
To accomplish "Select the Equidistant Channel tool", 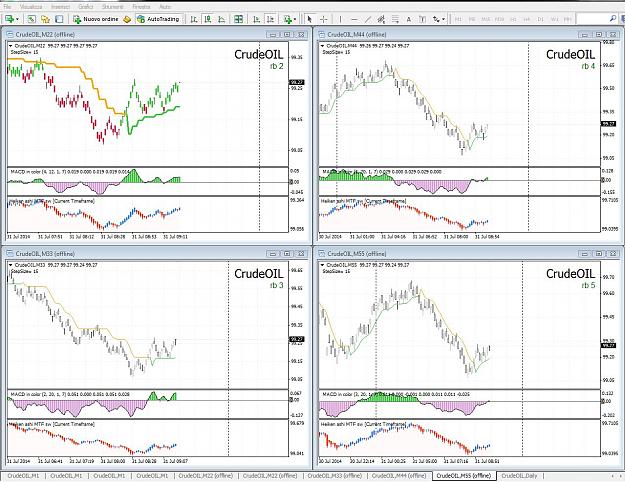I will tap(381, 19).
